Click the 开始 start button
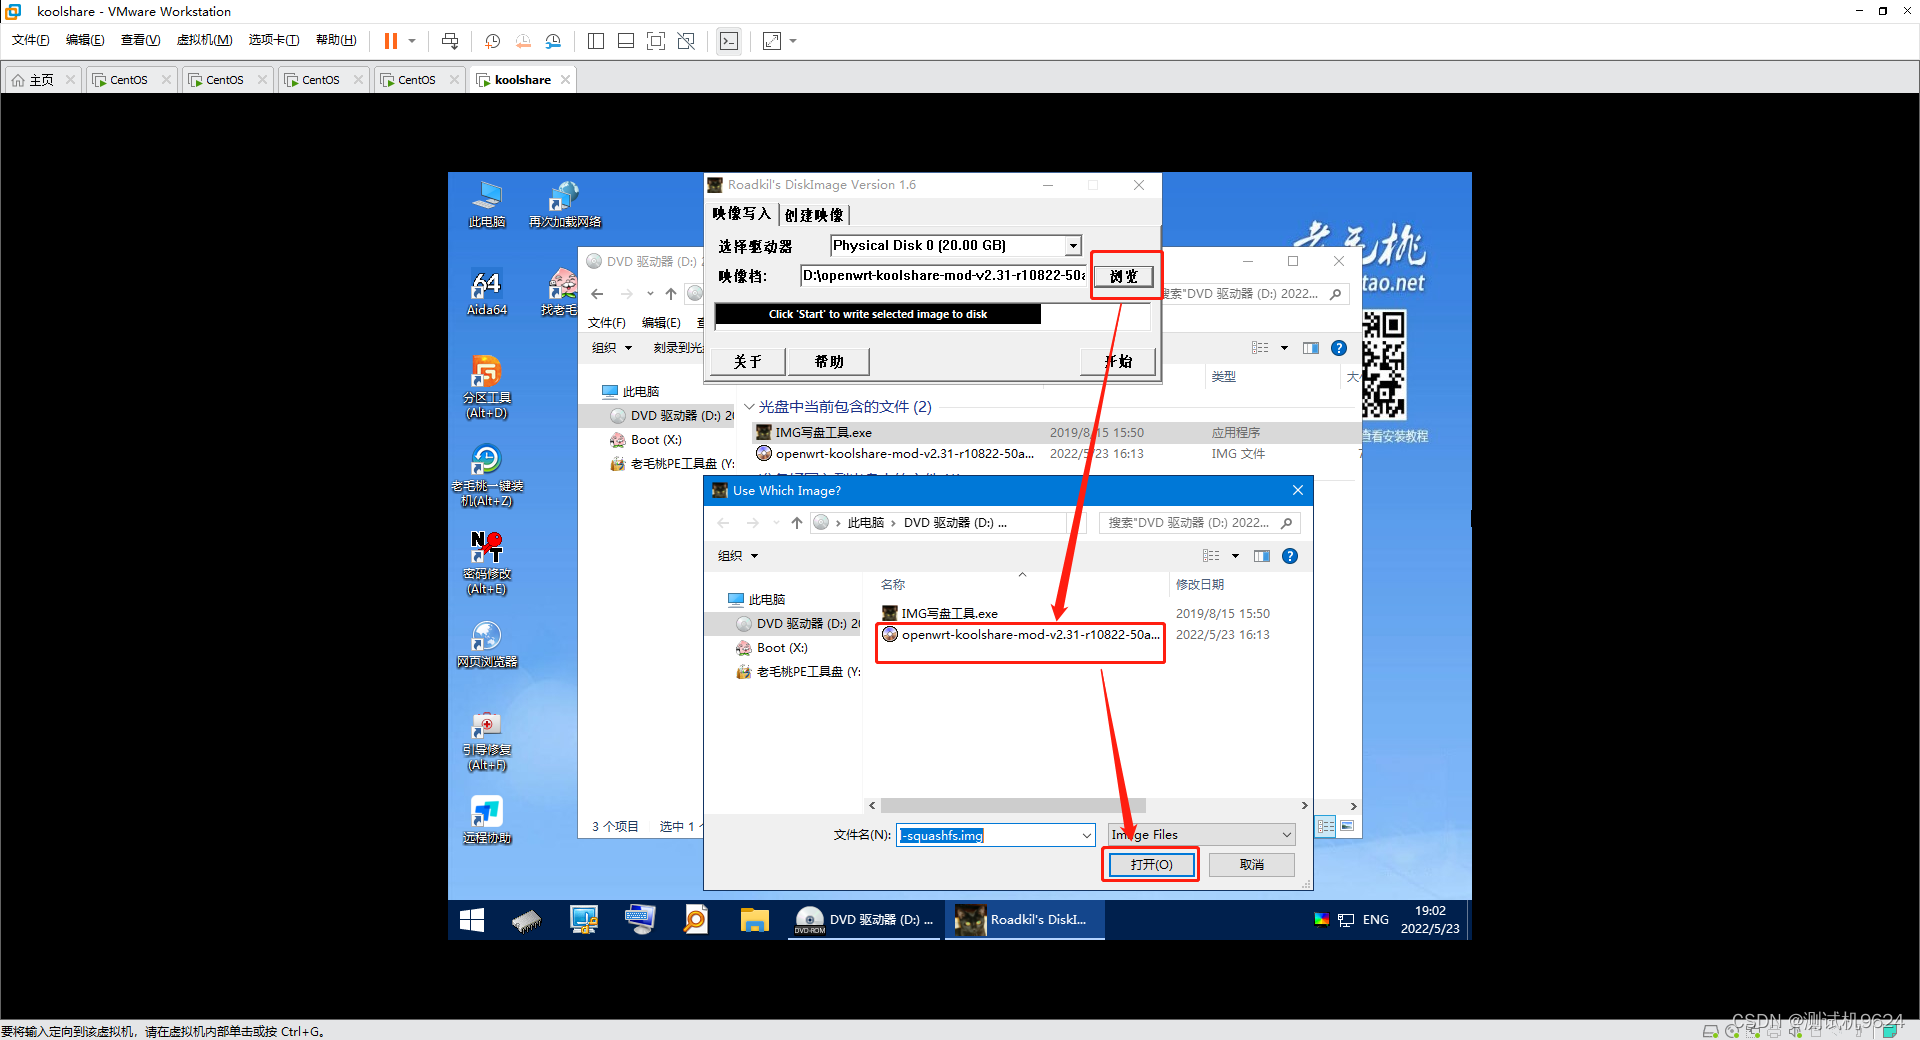1920x1040 pixels. (x=1118, y=362)
